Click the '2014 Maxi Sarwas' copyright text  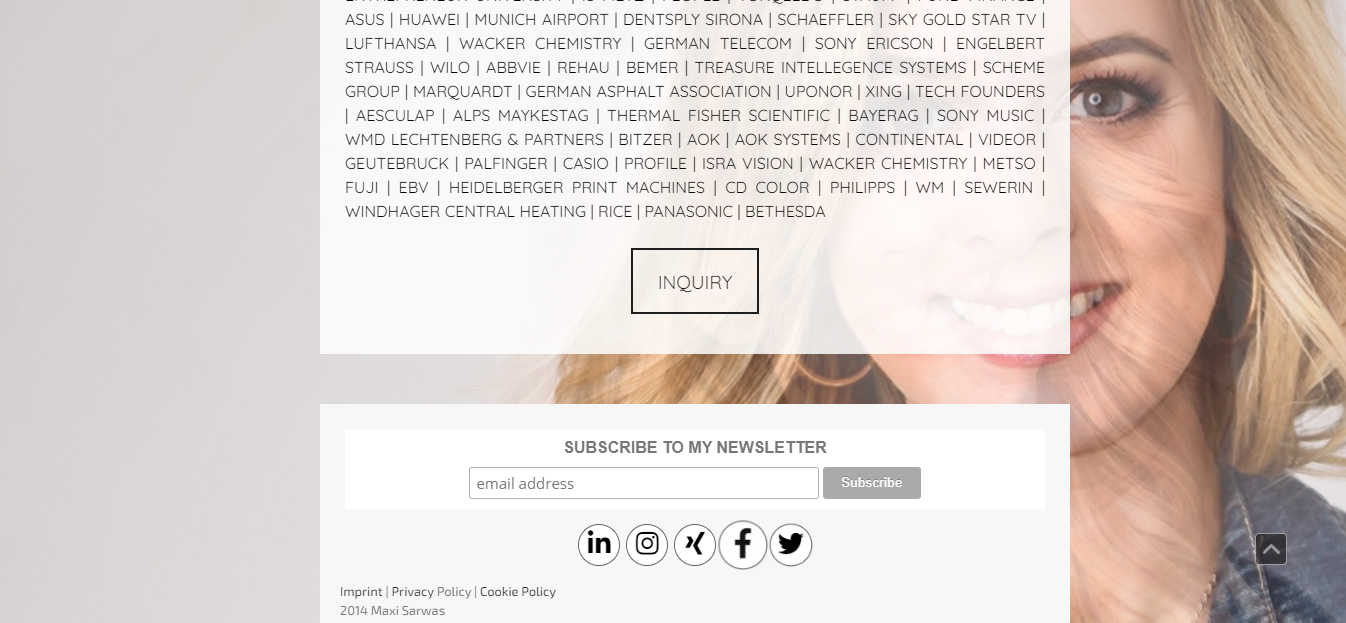392,610
